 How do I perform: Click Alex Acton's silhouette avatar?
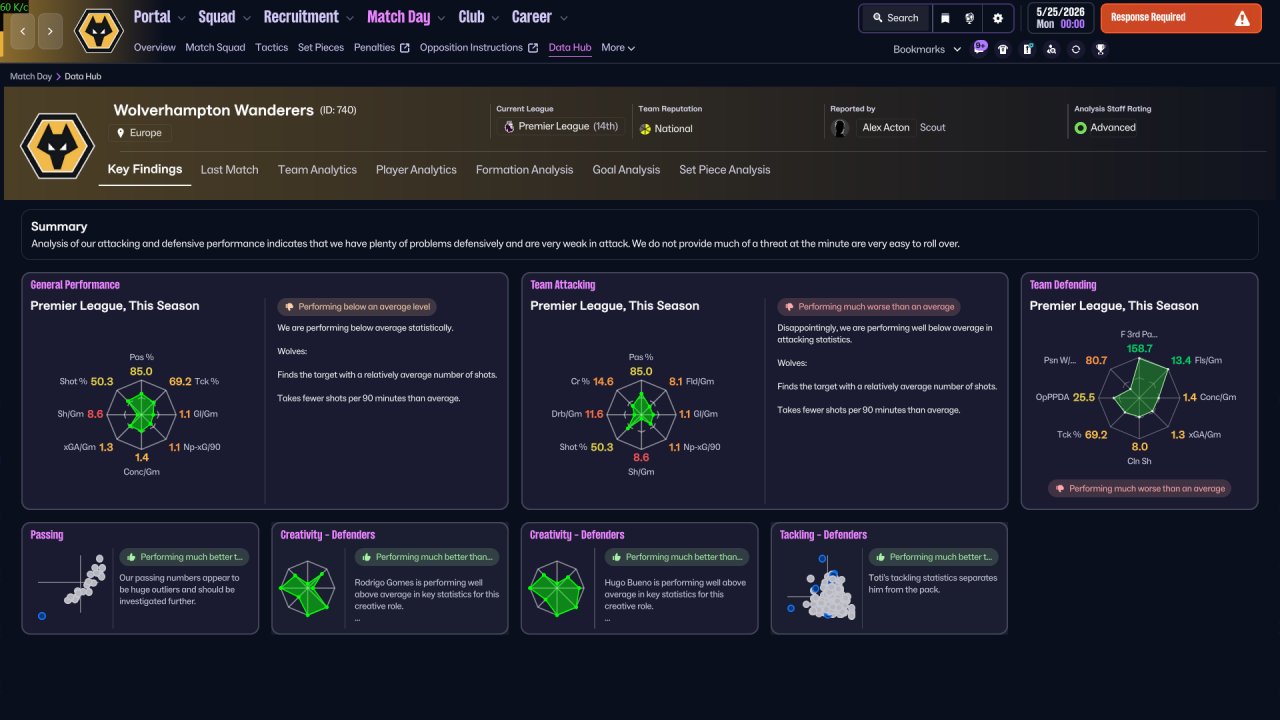841,128
